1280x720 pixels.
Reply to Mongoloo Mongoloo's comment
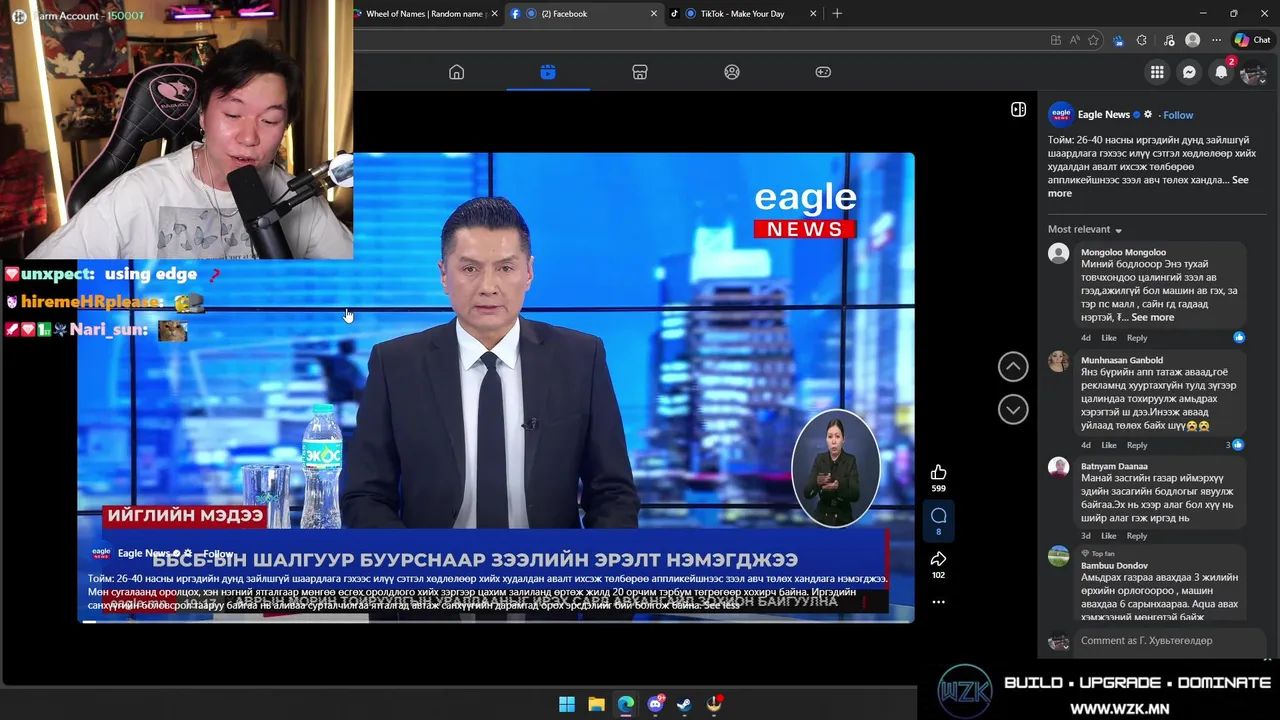point(1137,338)
